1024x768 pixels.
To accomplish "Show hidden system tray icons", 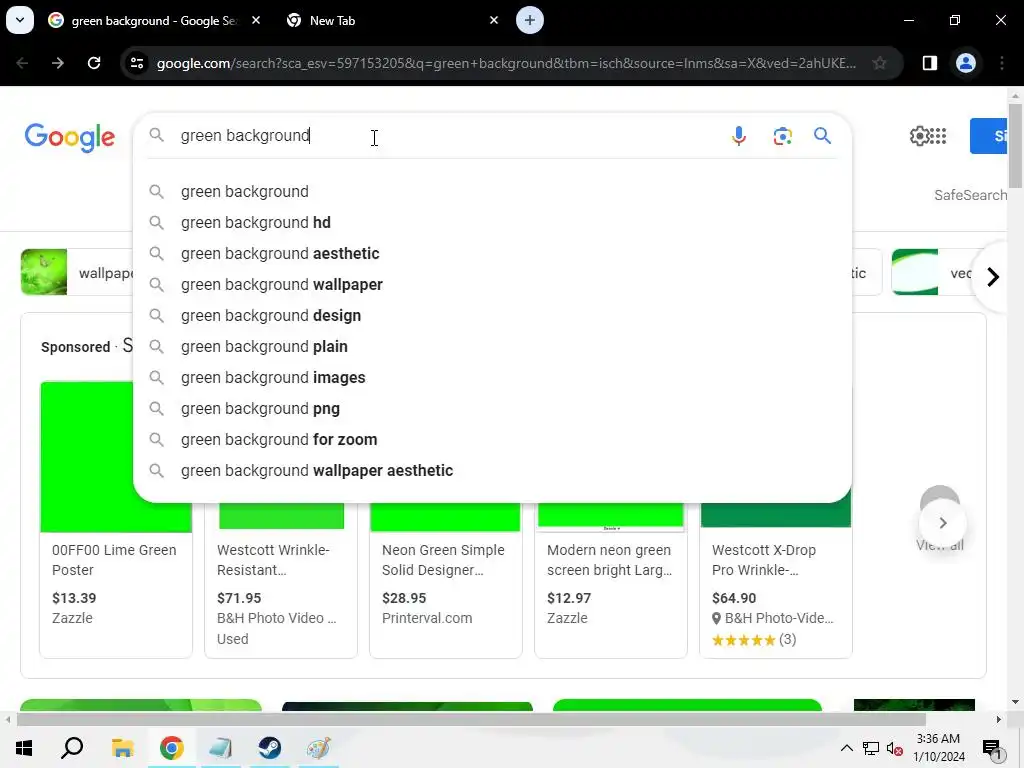I will [846, 748].
